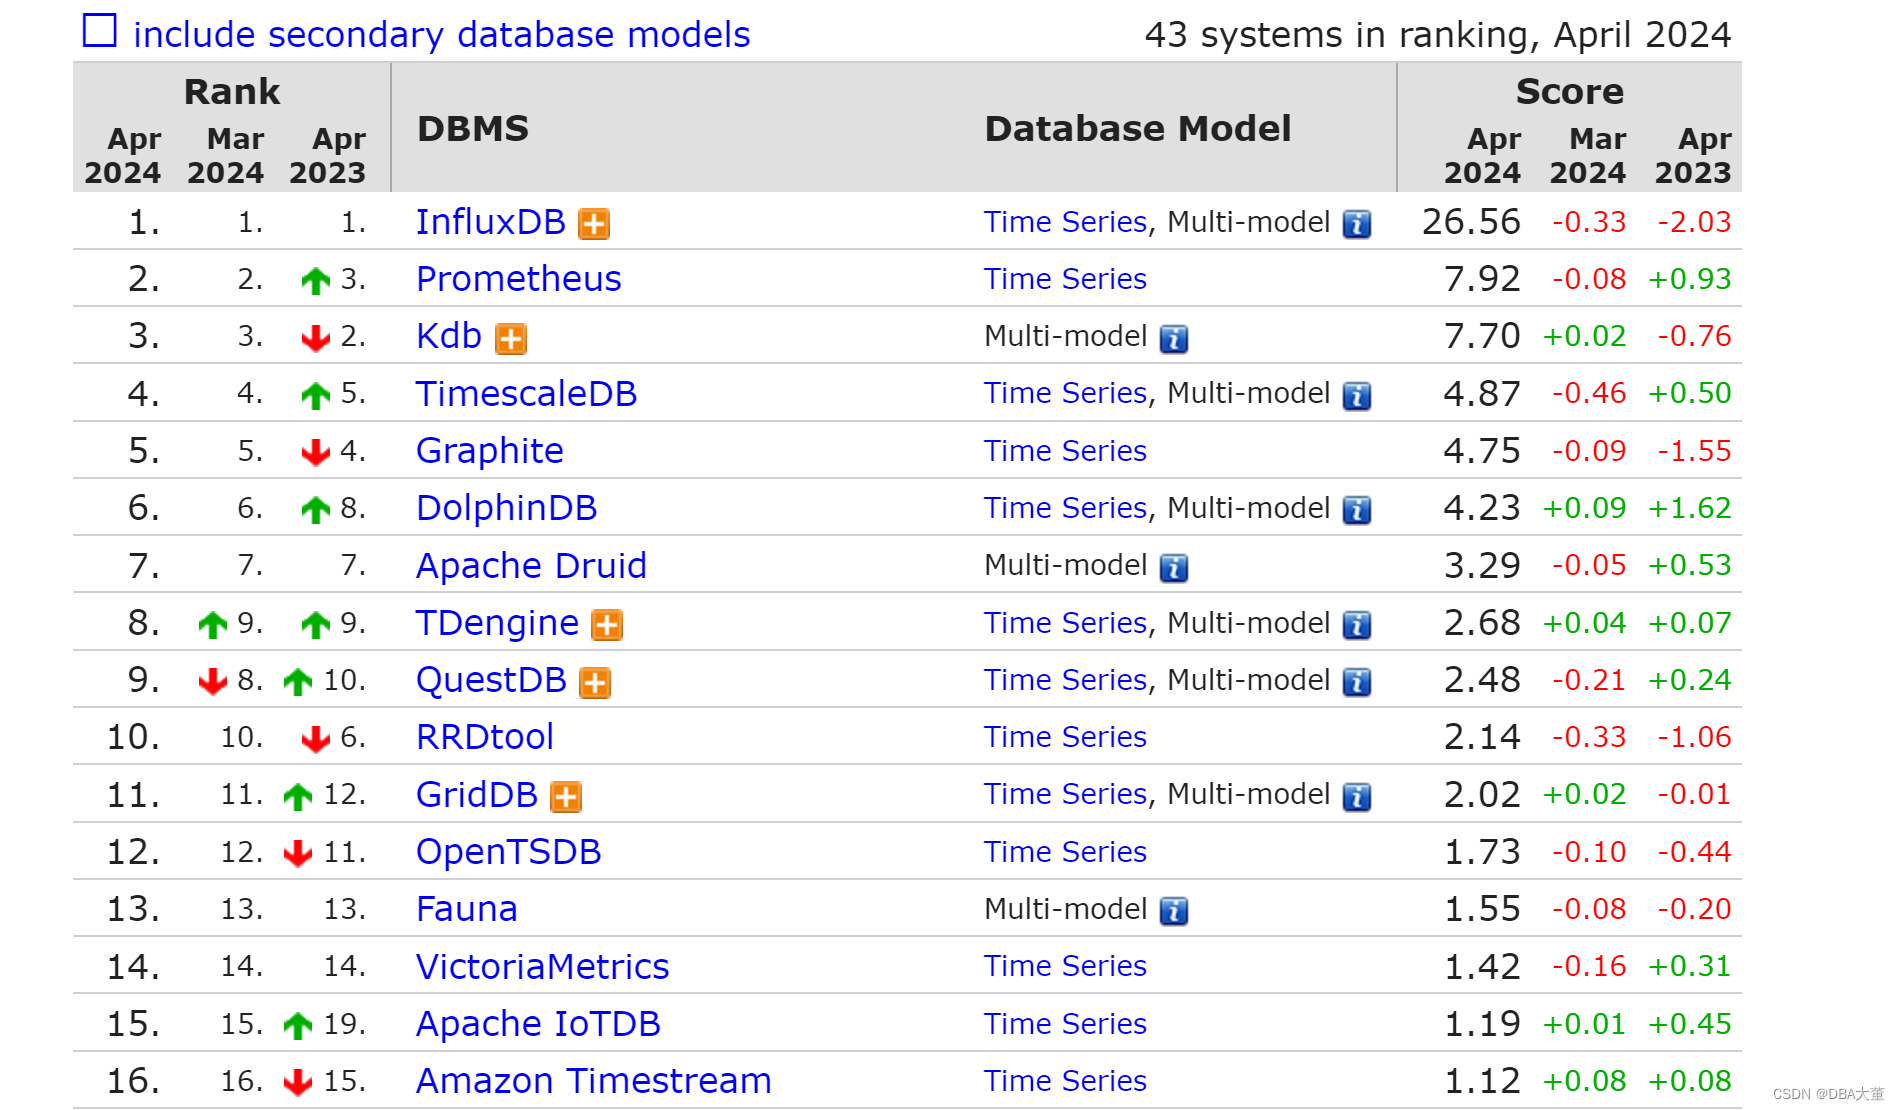Open the DolphinDB link
The image size is (1900, 1110).
tap(507, 508)
